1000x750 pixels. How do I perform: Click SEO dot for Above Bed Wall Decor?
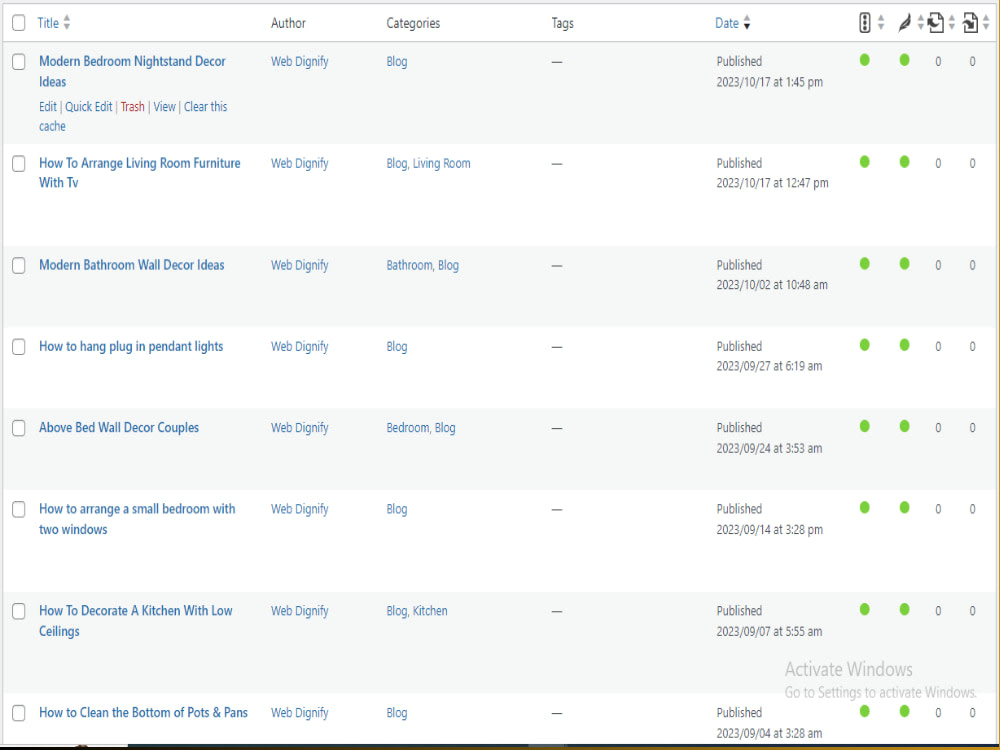864,426
